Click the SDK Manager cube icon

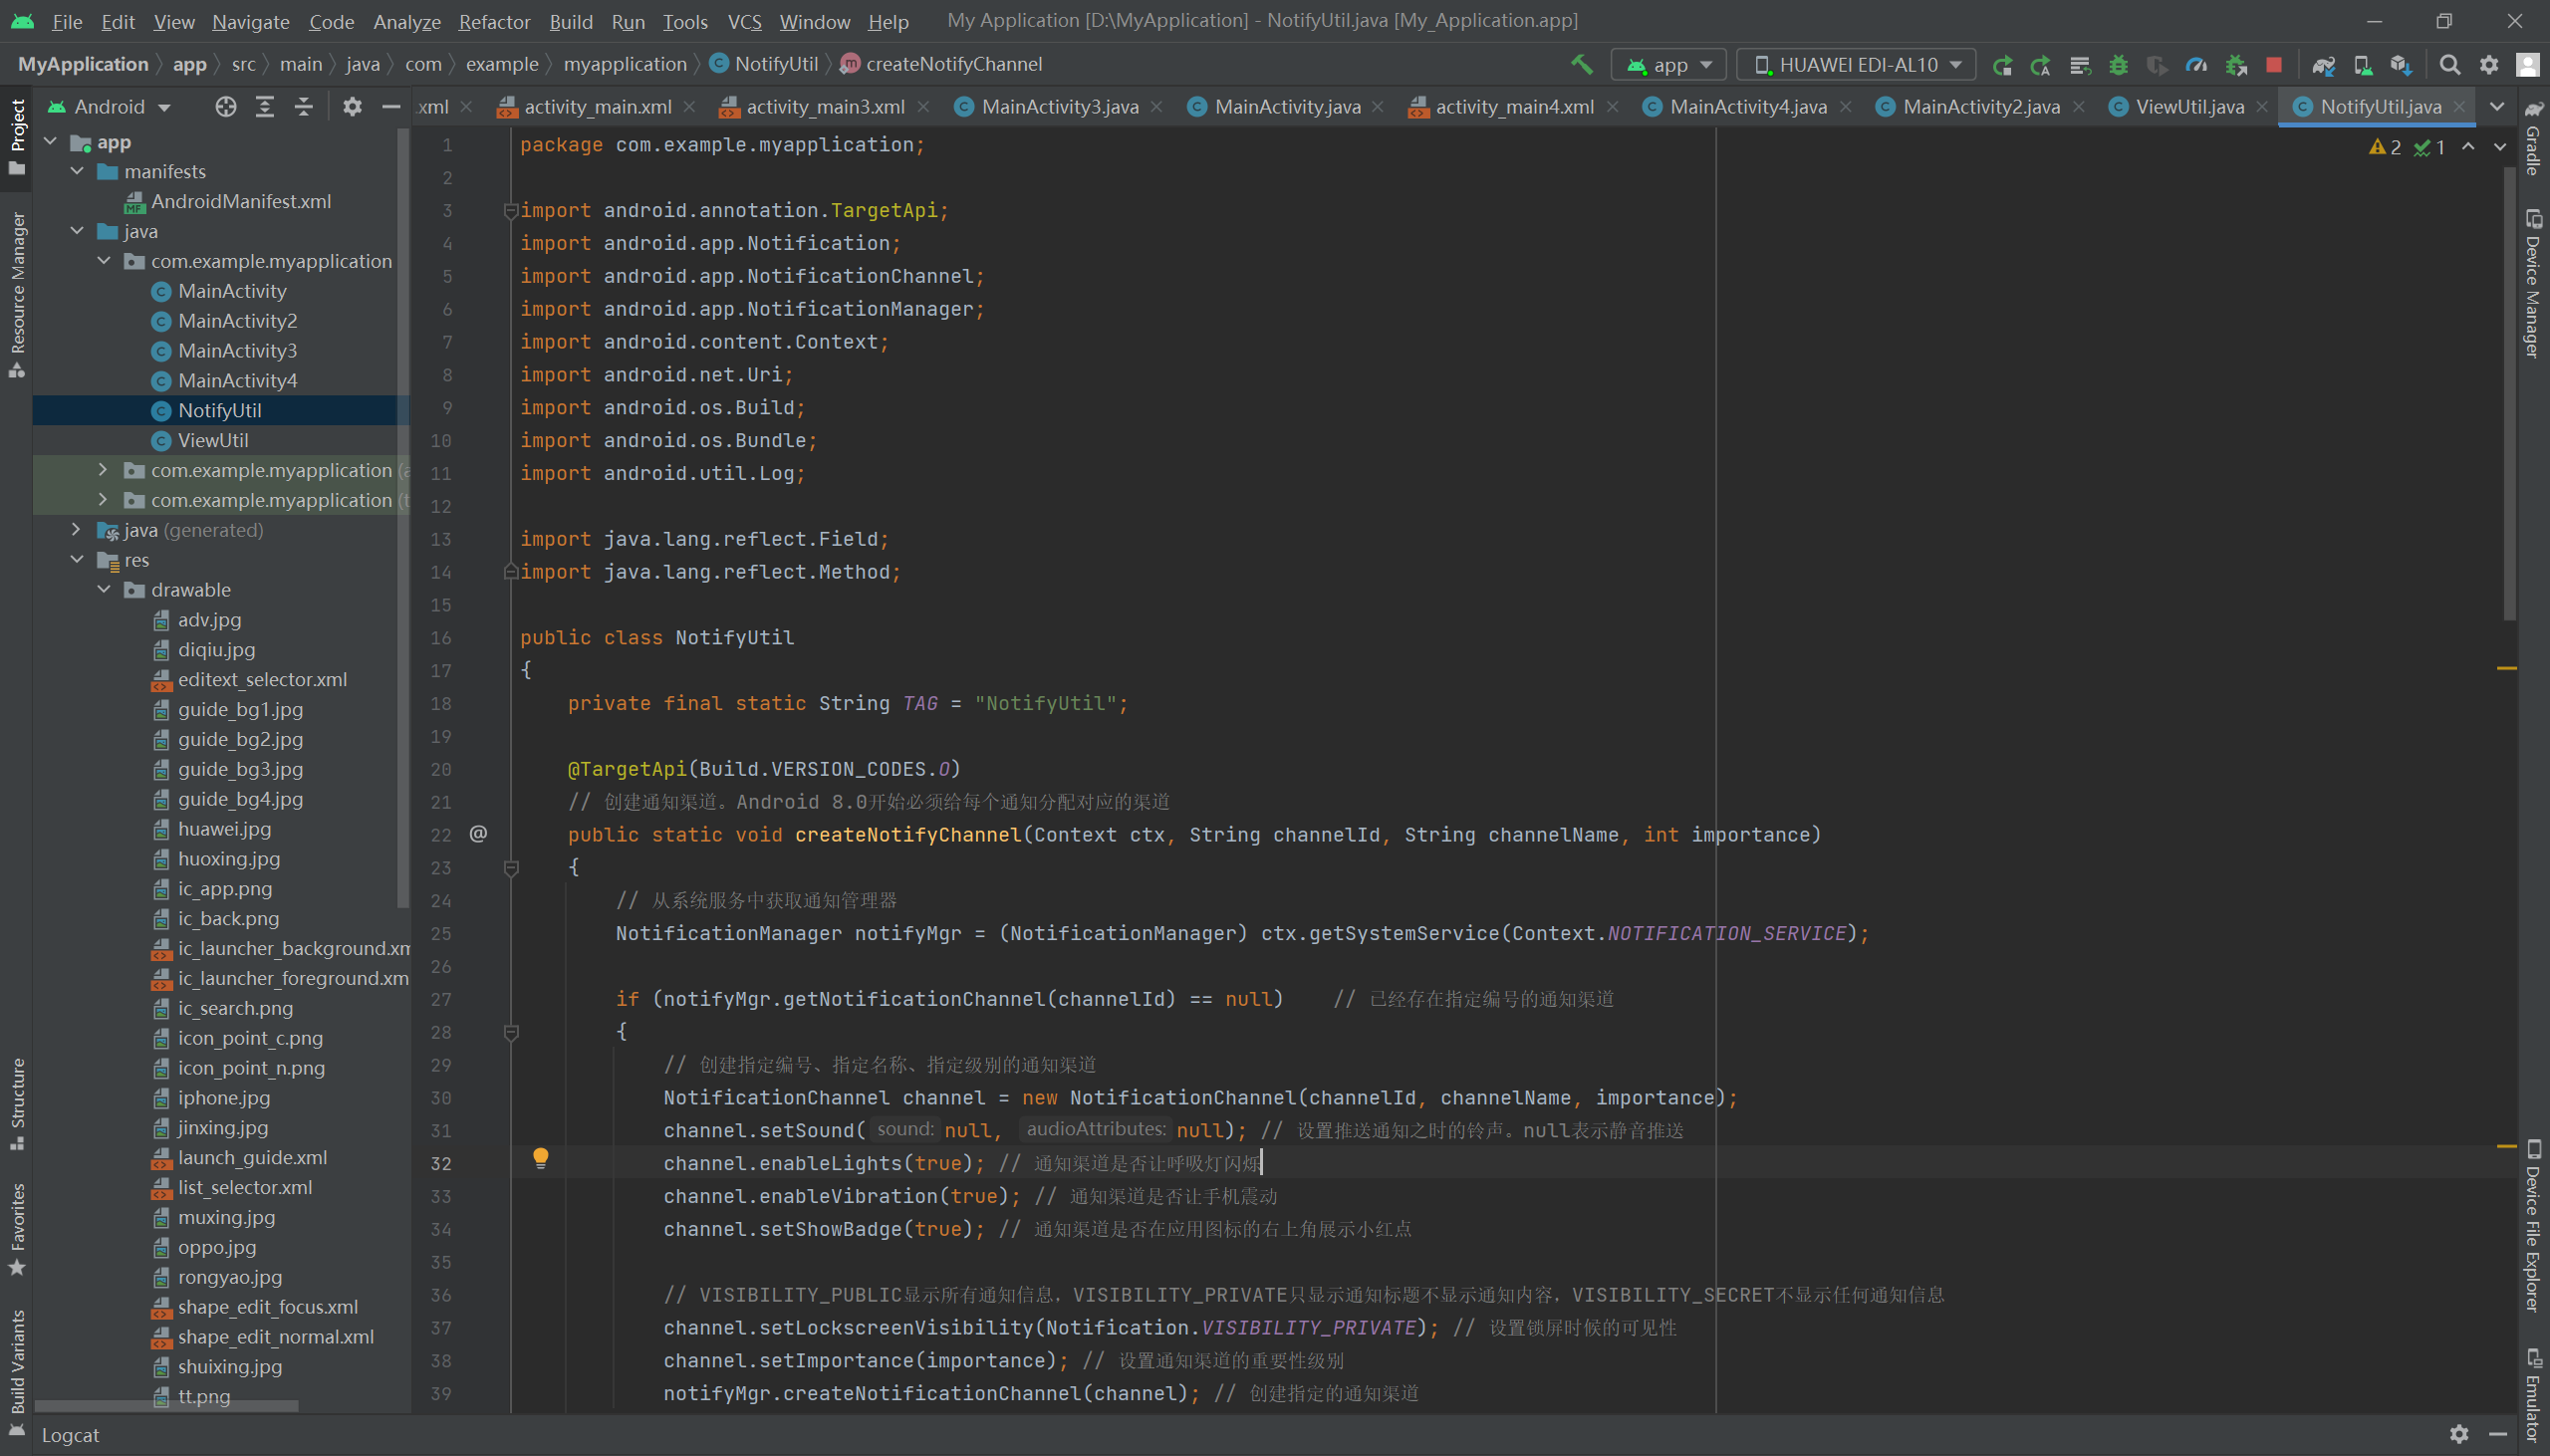click(x=2401, y=65)
